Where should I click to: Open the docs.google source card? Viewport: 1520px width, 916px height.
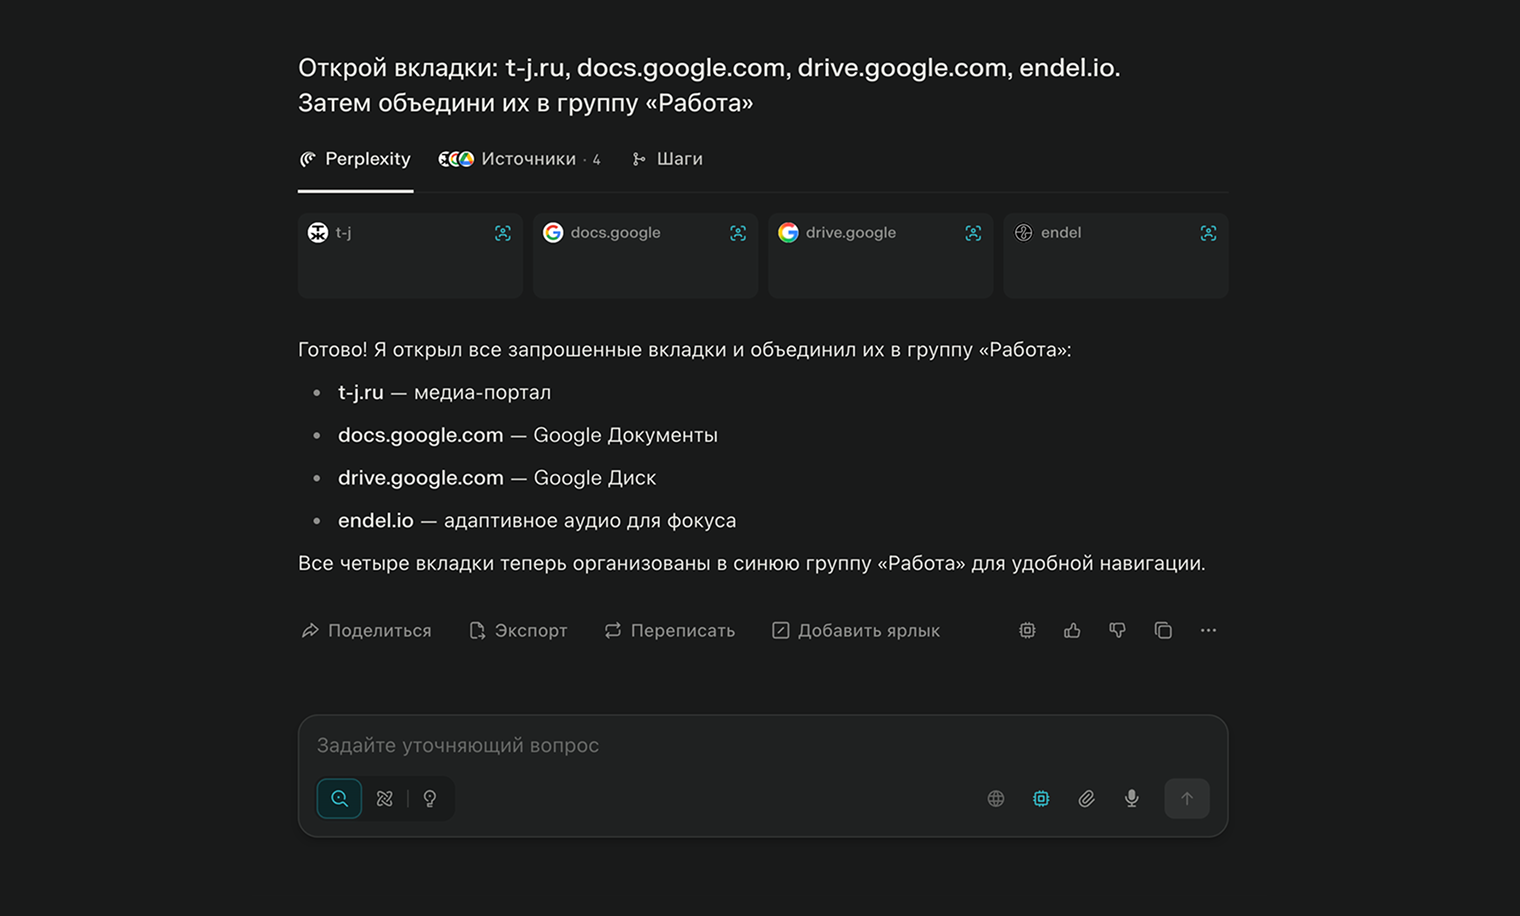(645, 255)
